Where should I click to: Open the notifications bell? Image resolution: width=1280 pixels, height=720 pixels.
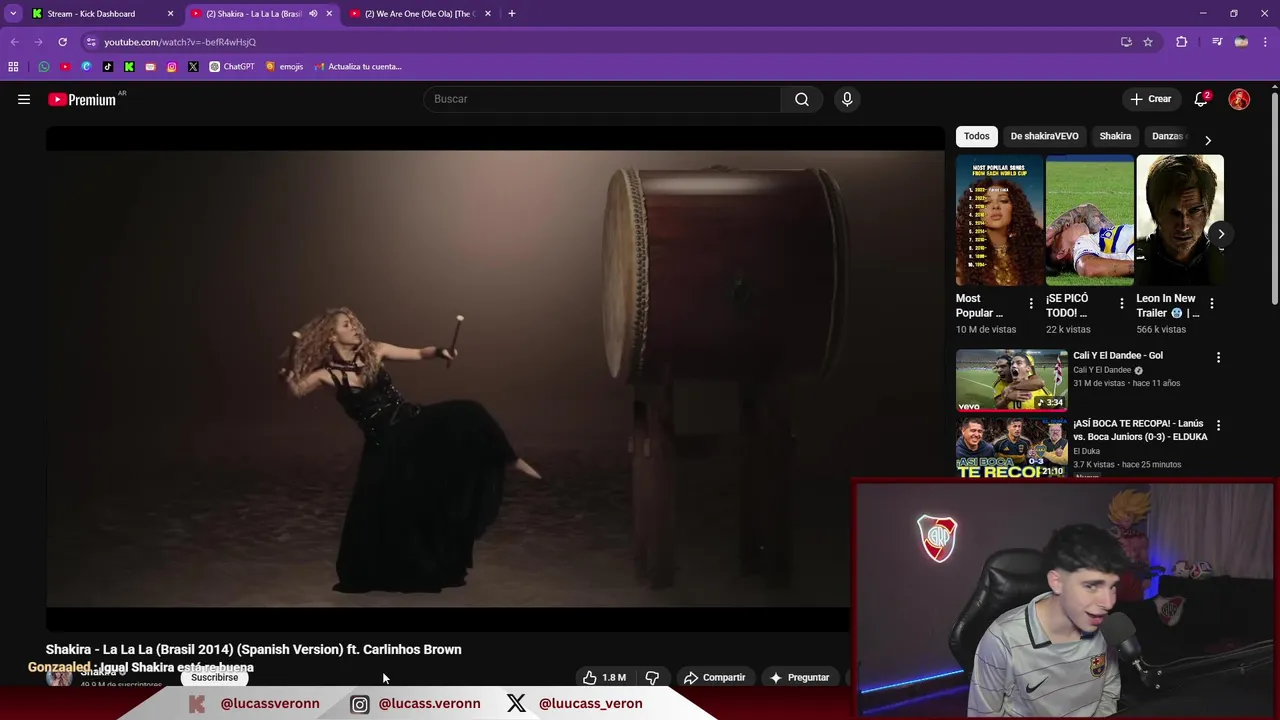point(1201,99)
